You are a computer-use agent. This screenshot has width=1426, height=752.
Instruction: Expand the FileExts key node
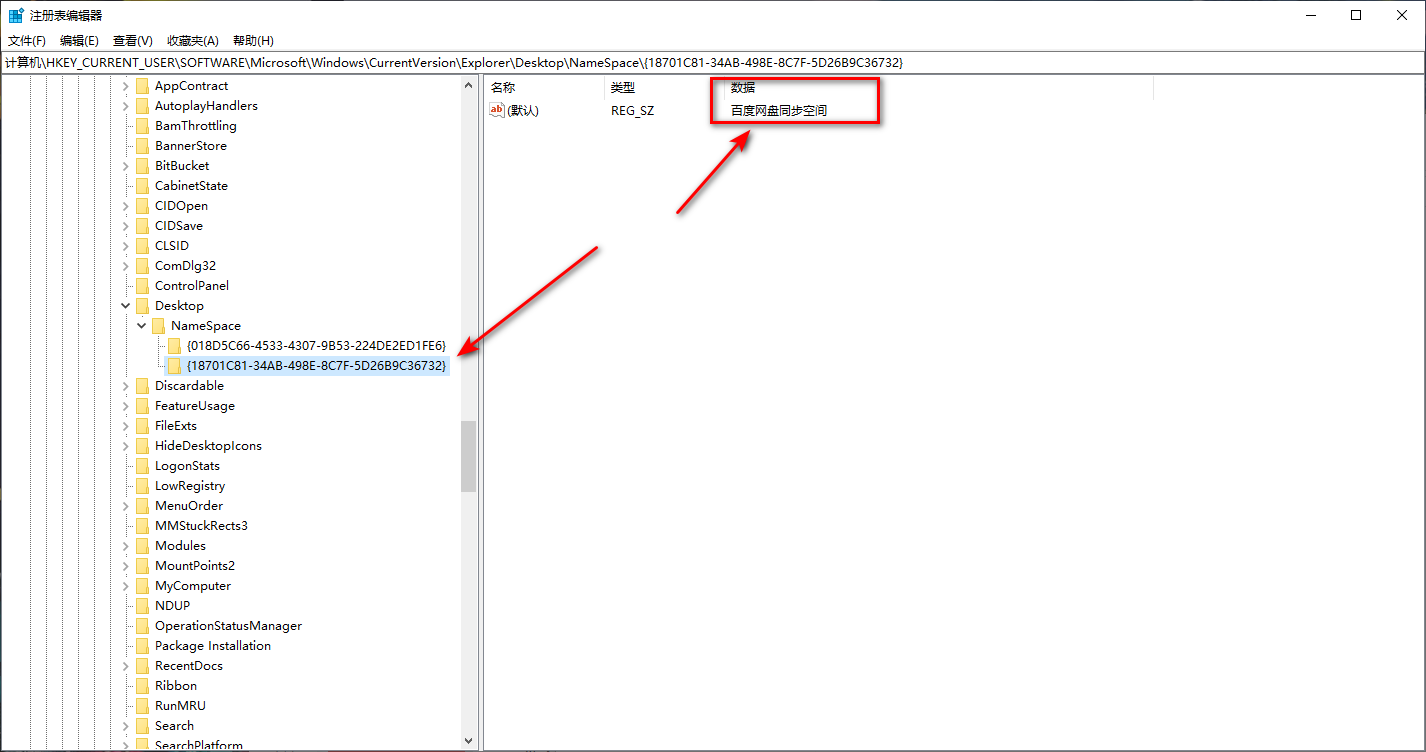coord(125,426)
